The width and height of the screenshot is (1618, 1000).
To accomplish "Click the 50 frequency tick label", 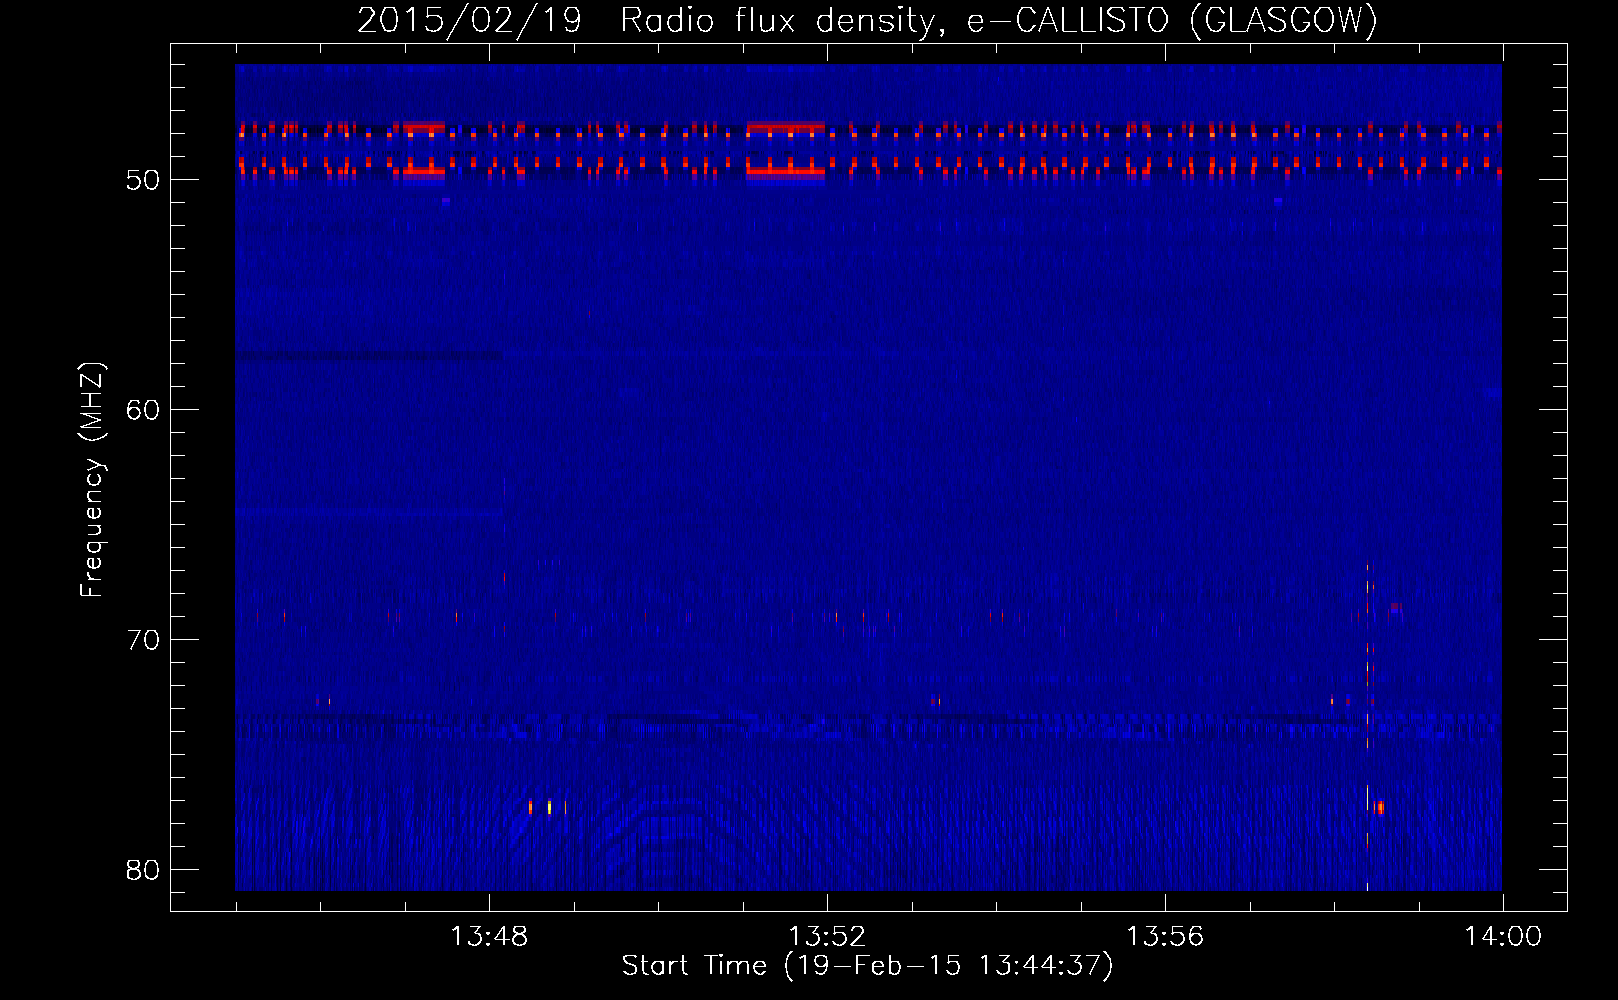I will click(x=143, y=180).
